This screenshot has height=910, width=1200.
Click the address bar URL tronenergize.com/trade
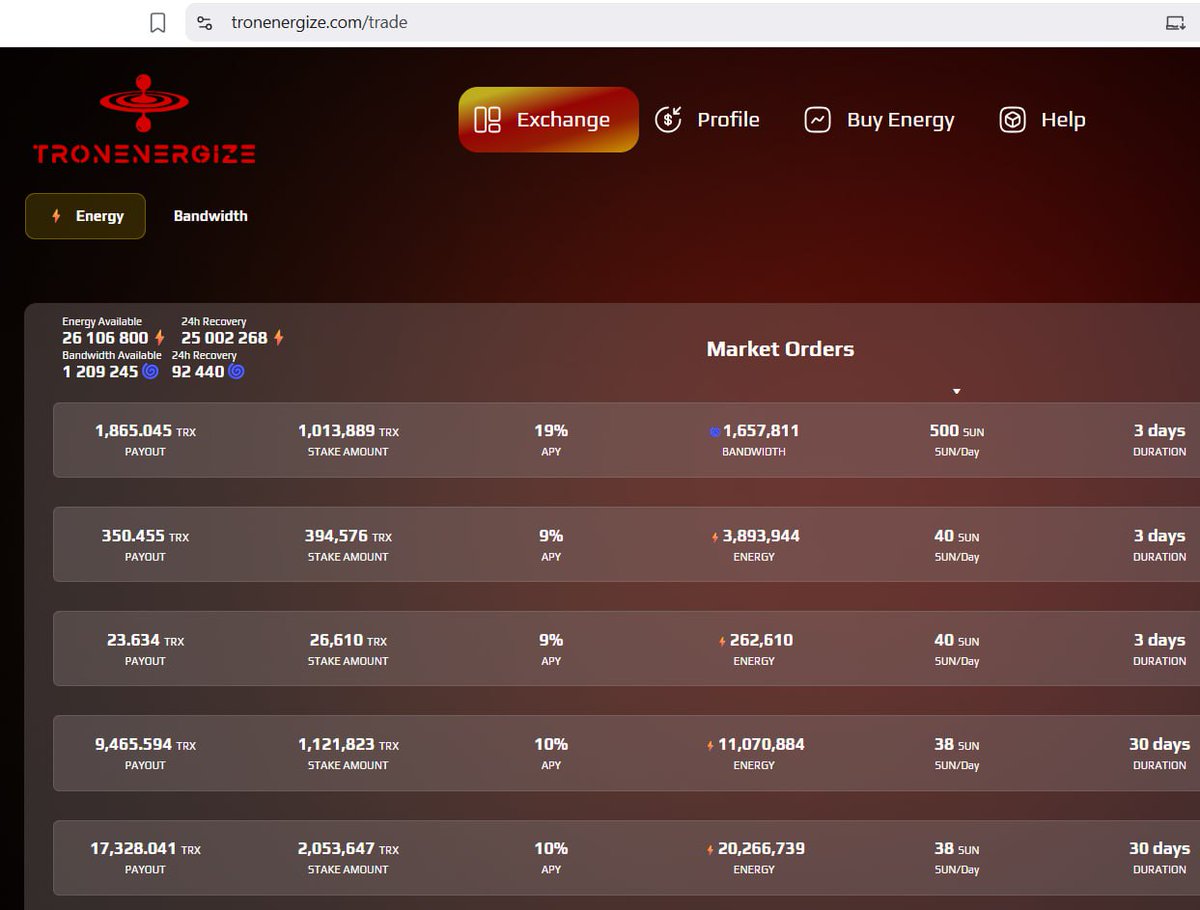click(319, 22)
